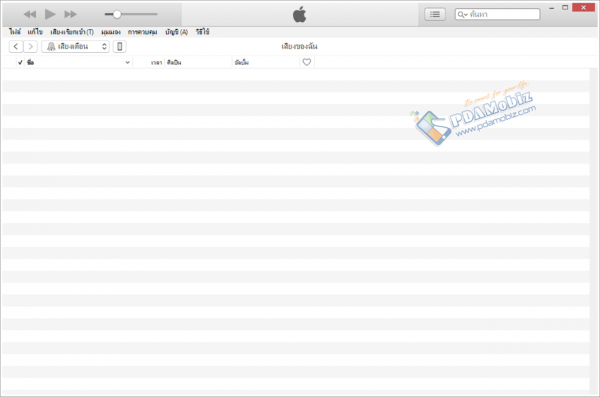The width and height of the screenshot is (600, 397).
Task: Open the list view (Up Next) button
Action: pyautogui.click(x=435, y=14)
